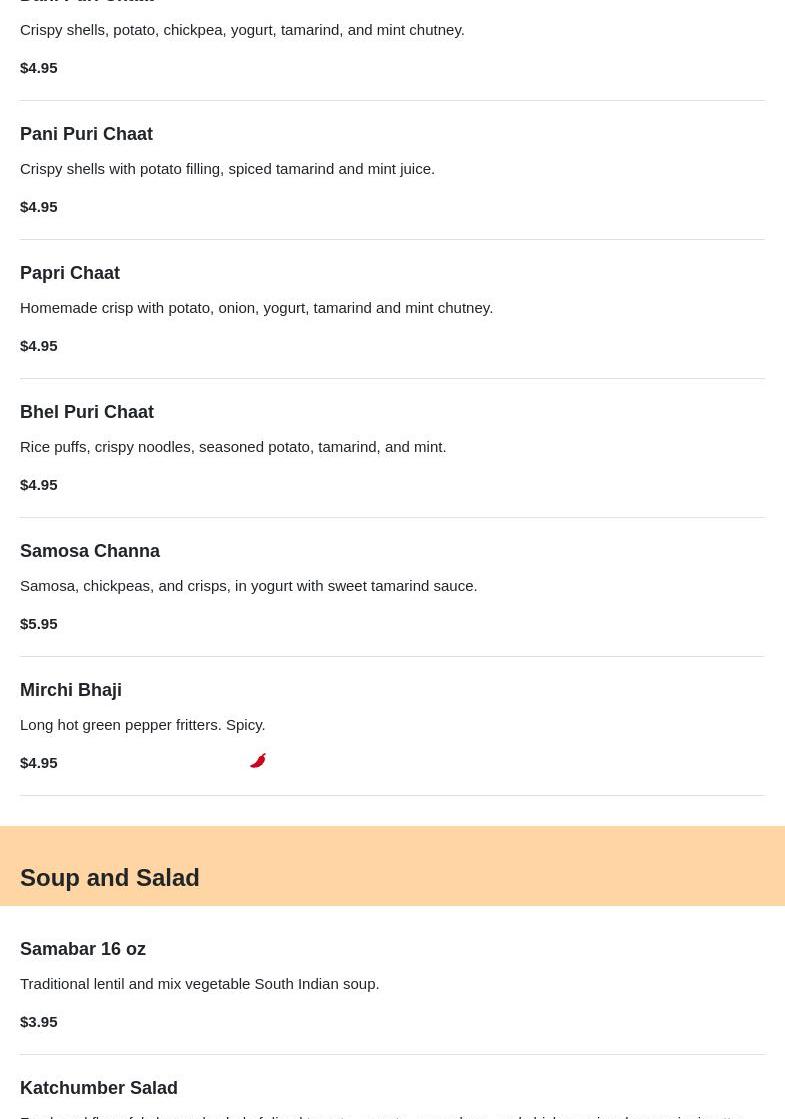Screen dimensions: 785x1119
Task: Click the $4.95 price under Pani Puri Chaat
Action: pyautogui.click(x=39, y=206)
